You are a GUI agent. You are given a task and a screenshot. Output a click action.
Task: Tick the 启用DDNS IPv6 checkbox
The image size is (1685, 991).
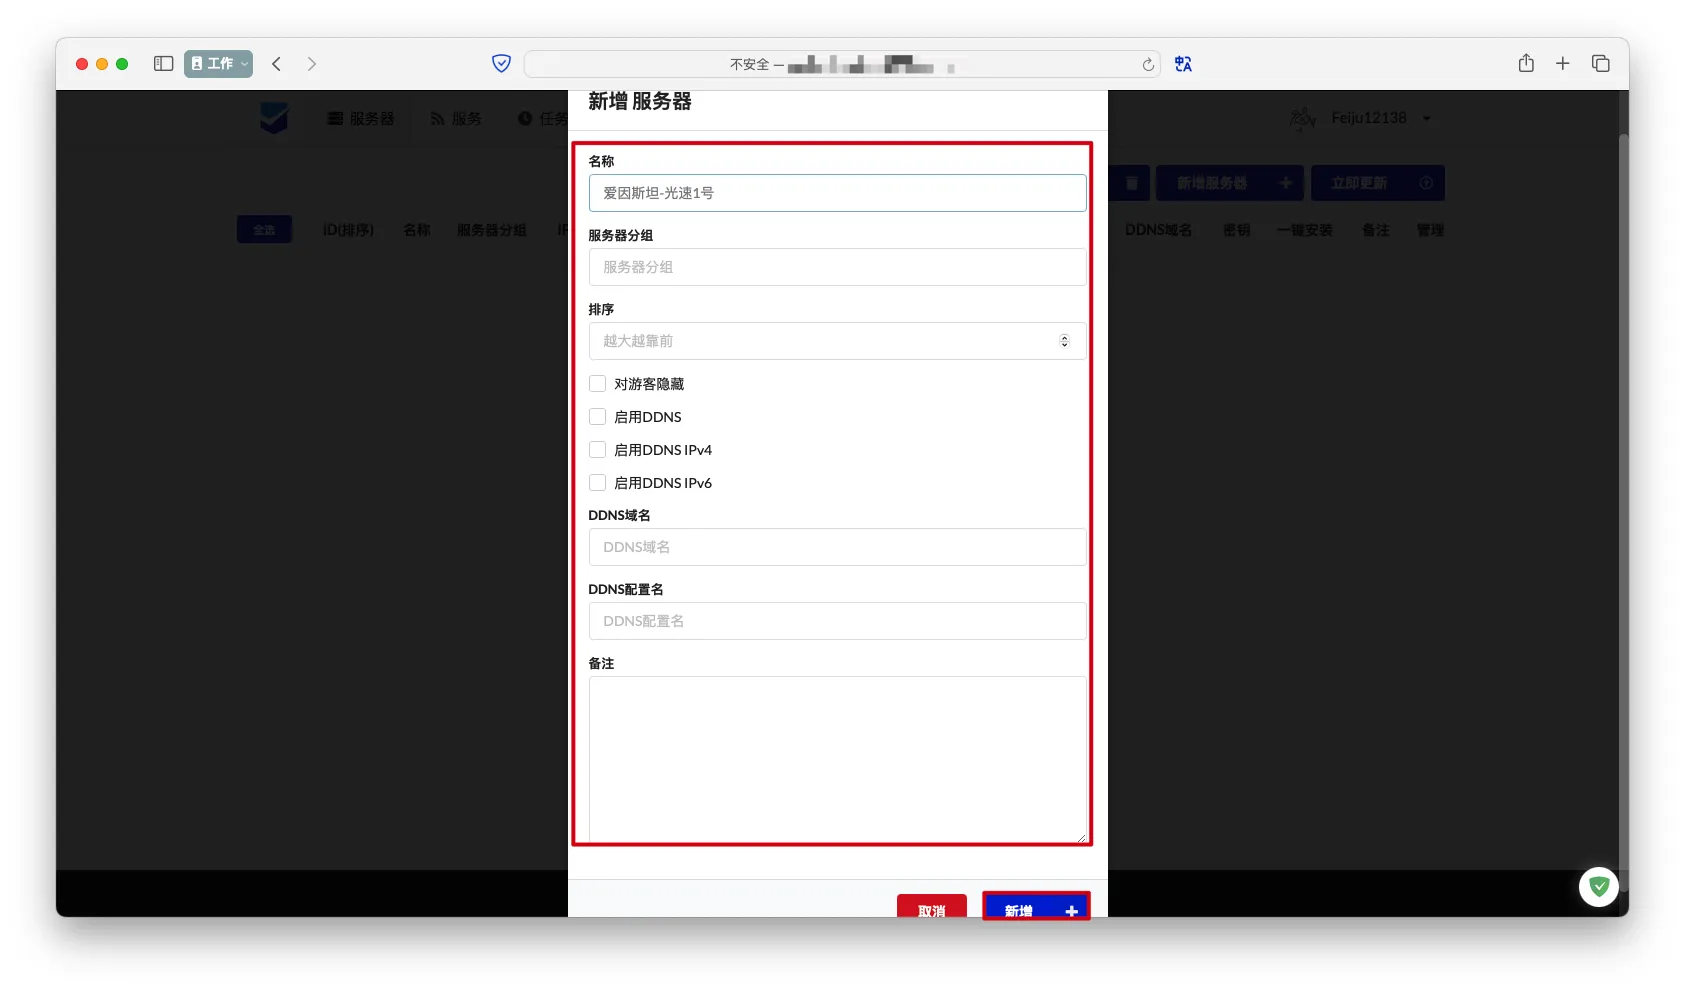click(598, 483)
